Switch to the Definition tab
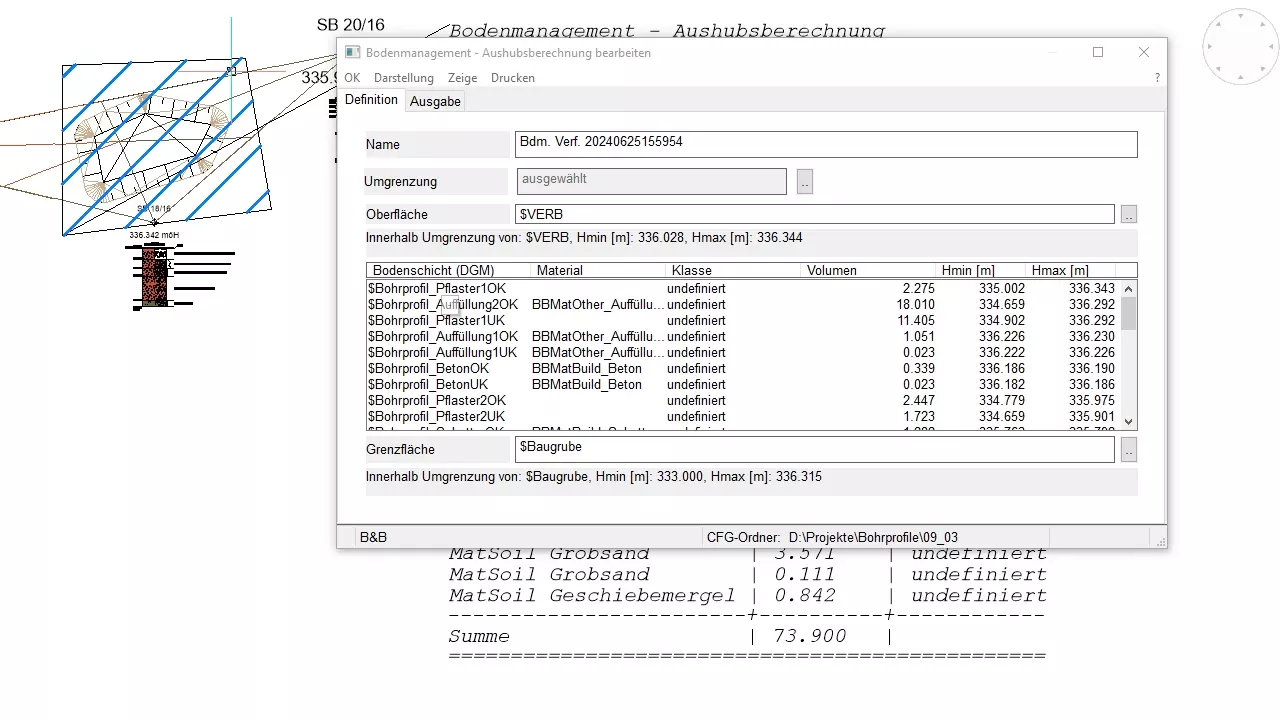The height and width of the screenshot is (720, 1280). [x=371, y=100]
